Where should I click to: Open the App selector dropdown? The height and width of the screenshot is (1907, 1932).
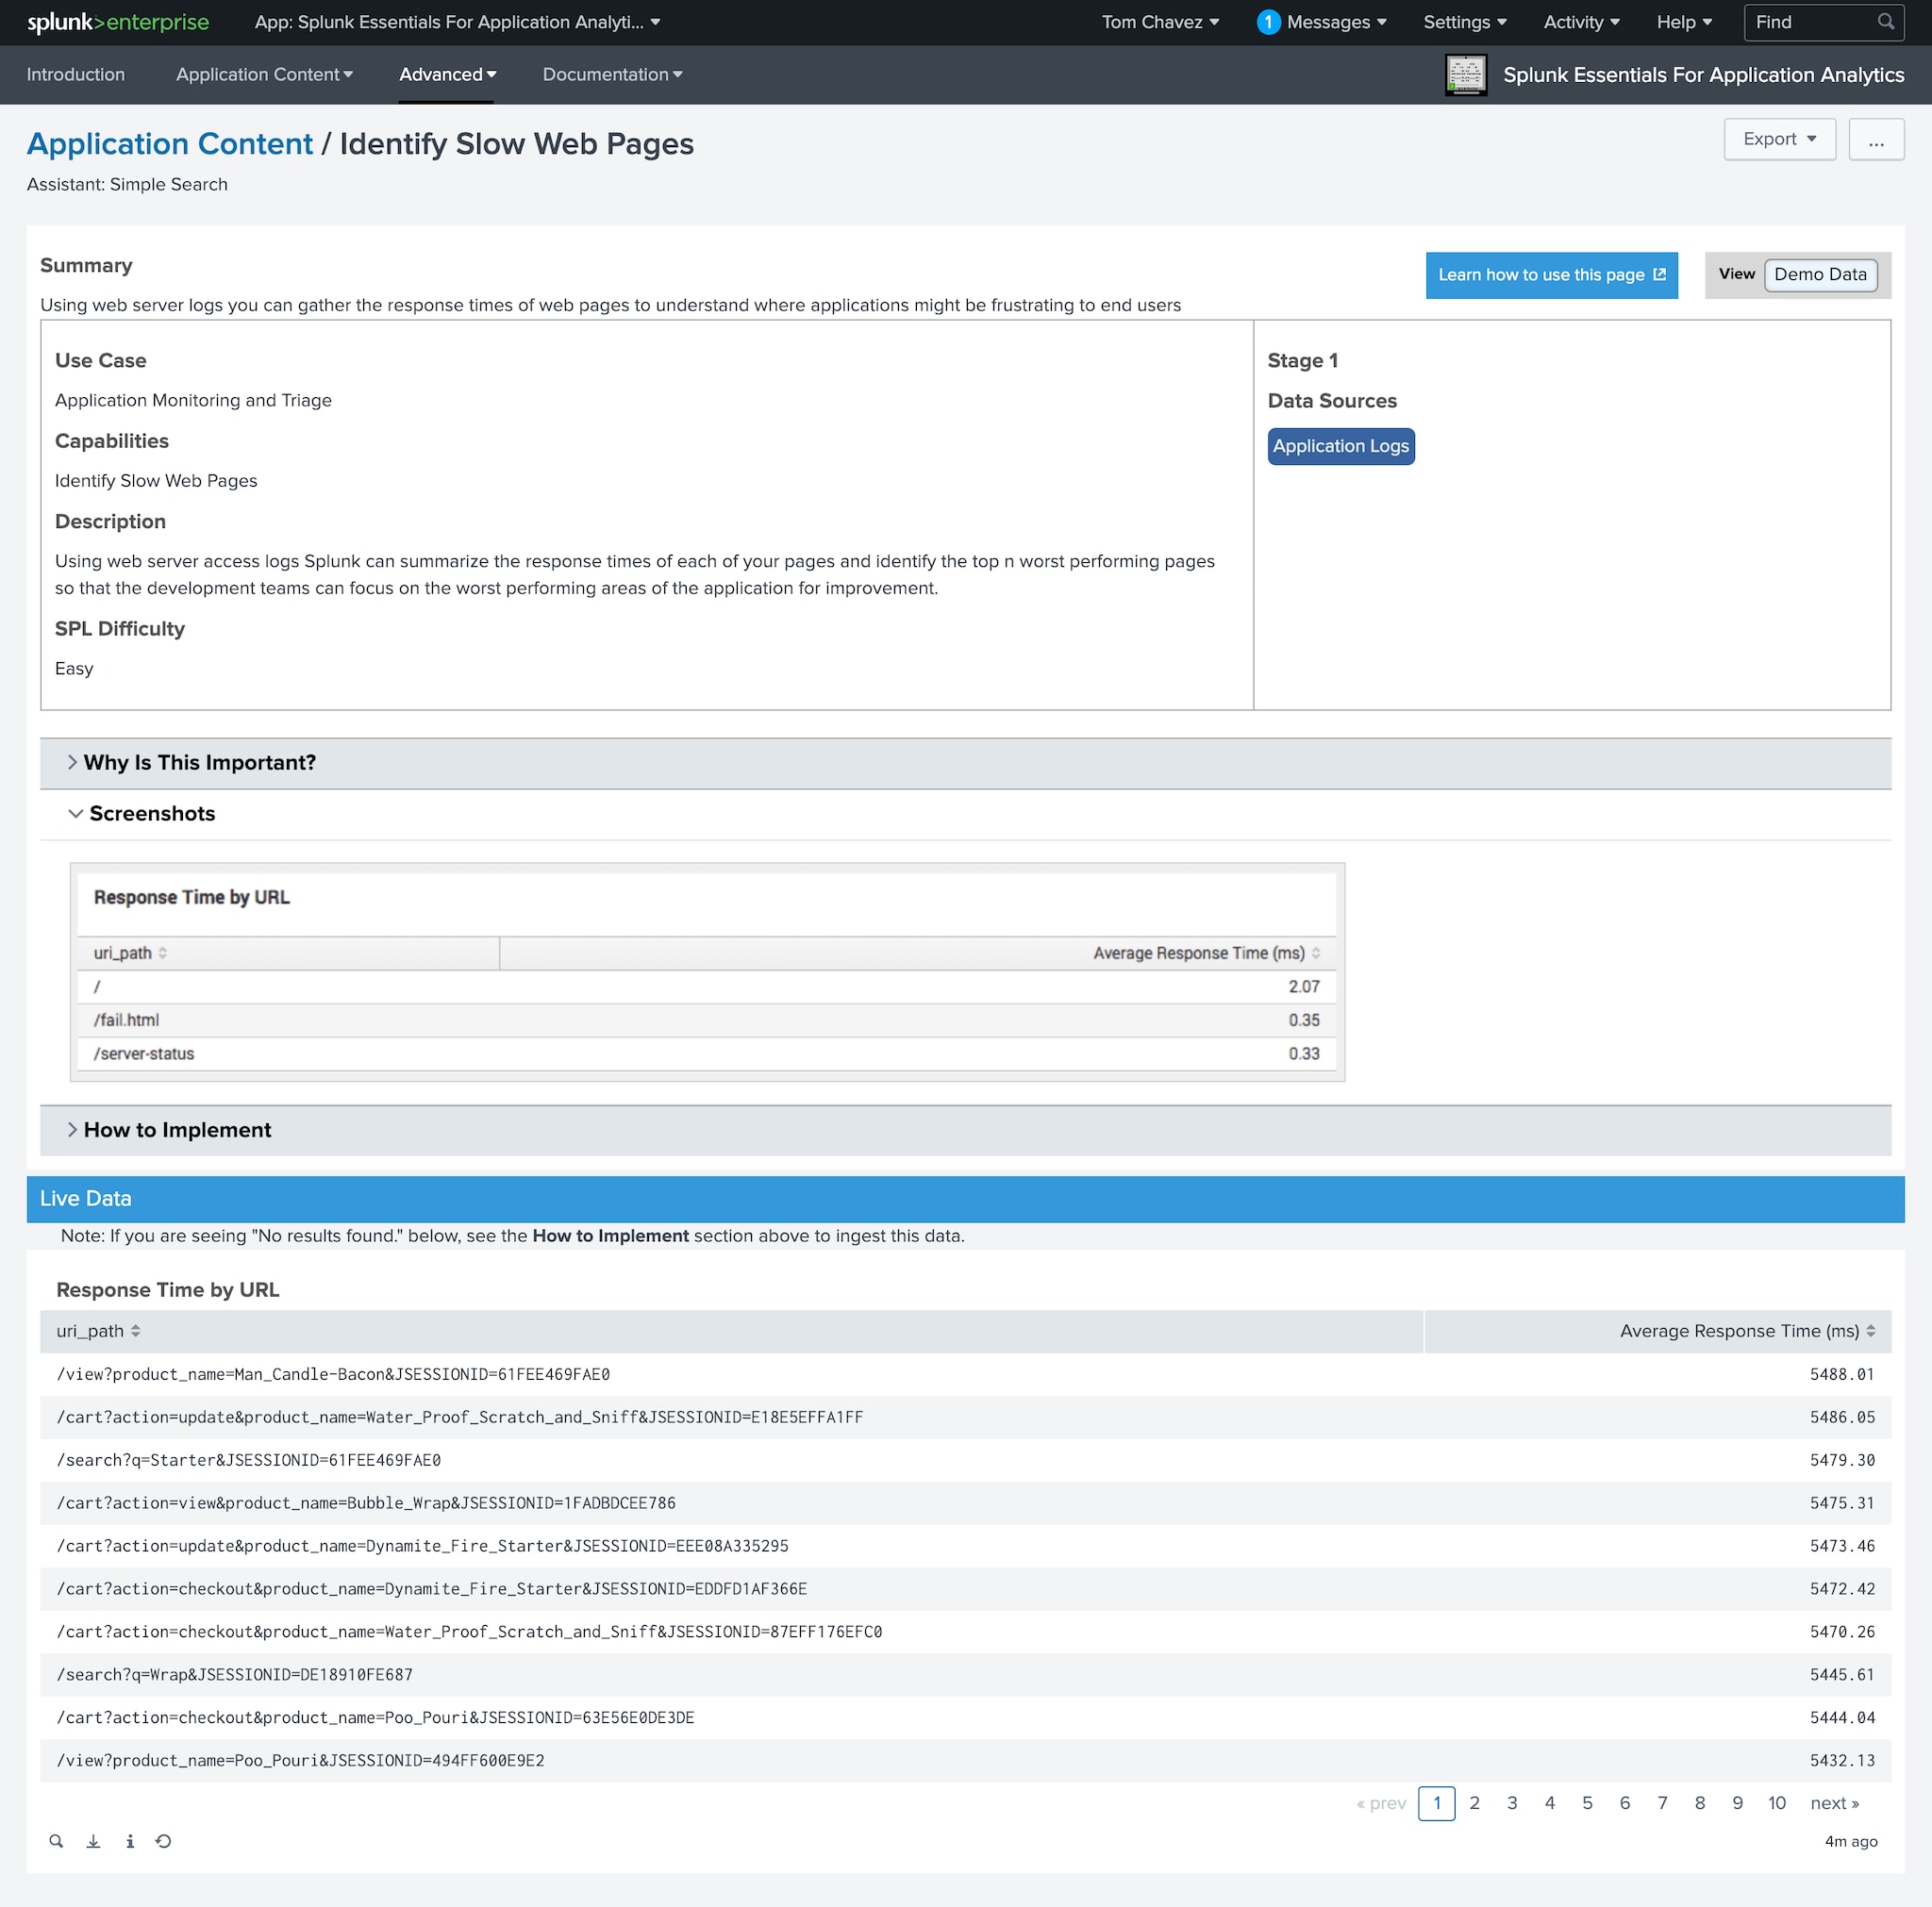457,22
